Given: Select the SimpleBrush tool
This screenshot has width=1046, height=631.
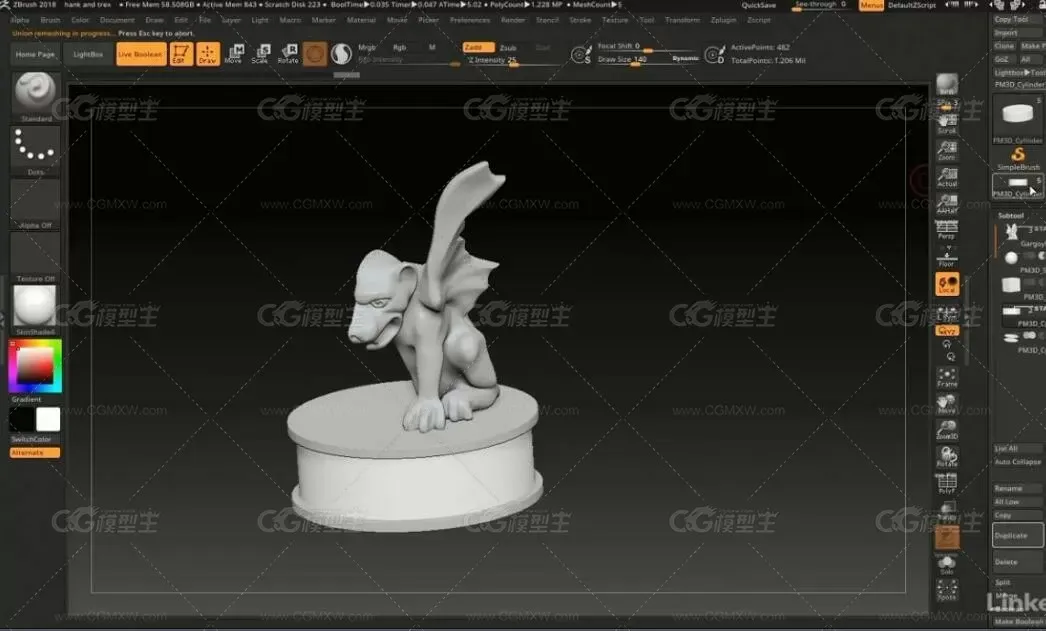Looking at the screenshot, I should tap(1018, 159).
